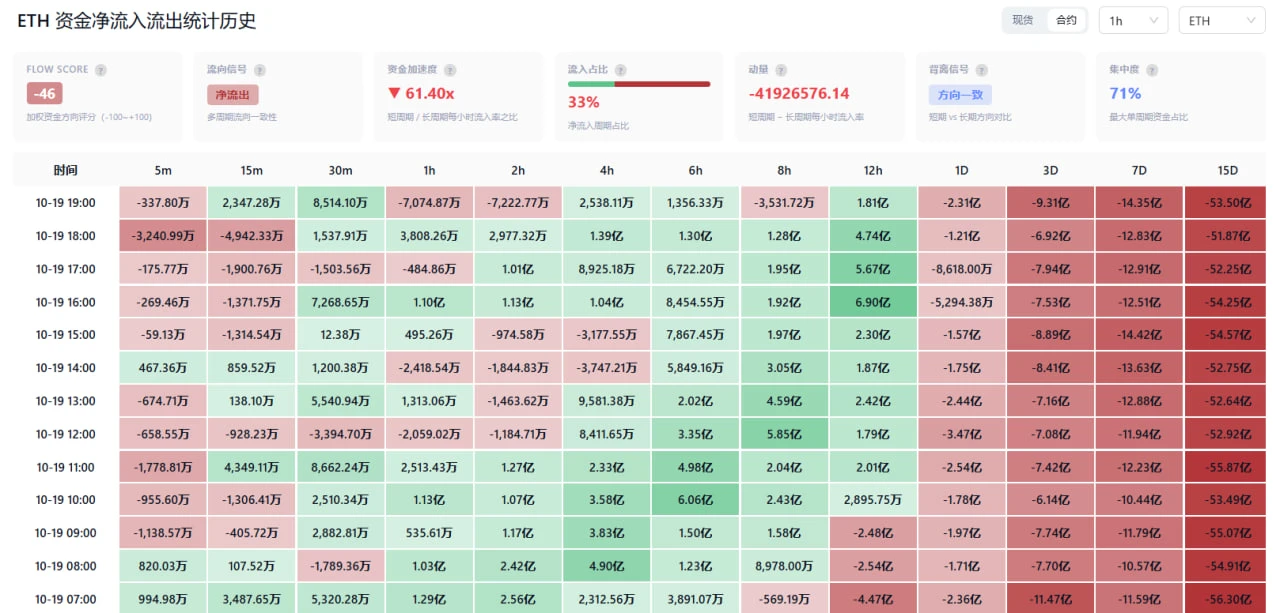Click the -56.30亿 cell

click(x=1227, y=599)
